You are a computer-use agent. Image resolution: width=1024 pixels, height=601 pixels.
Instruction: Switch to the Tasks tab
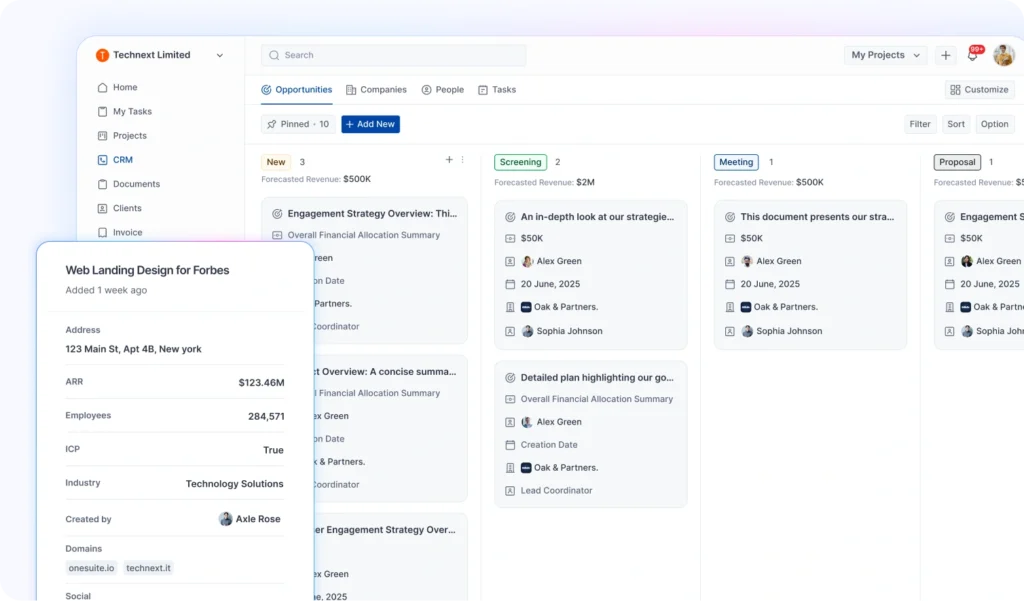(497, 89)
